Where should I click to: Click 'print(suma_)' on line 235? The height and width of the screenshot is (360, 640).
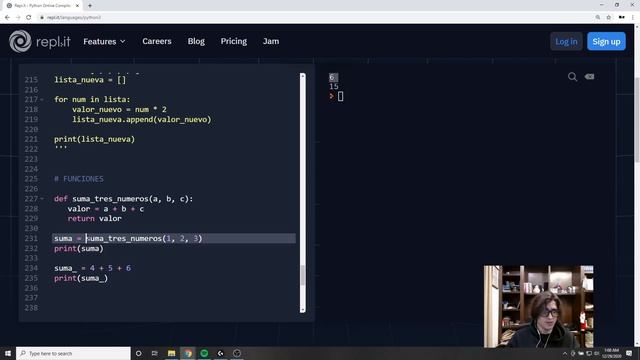coord(81,278)
